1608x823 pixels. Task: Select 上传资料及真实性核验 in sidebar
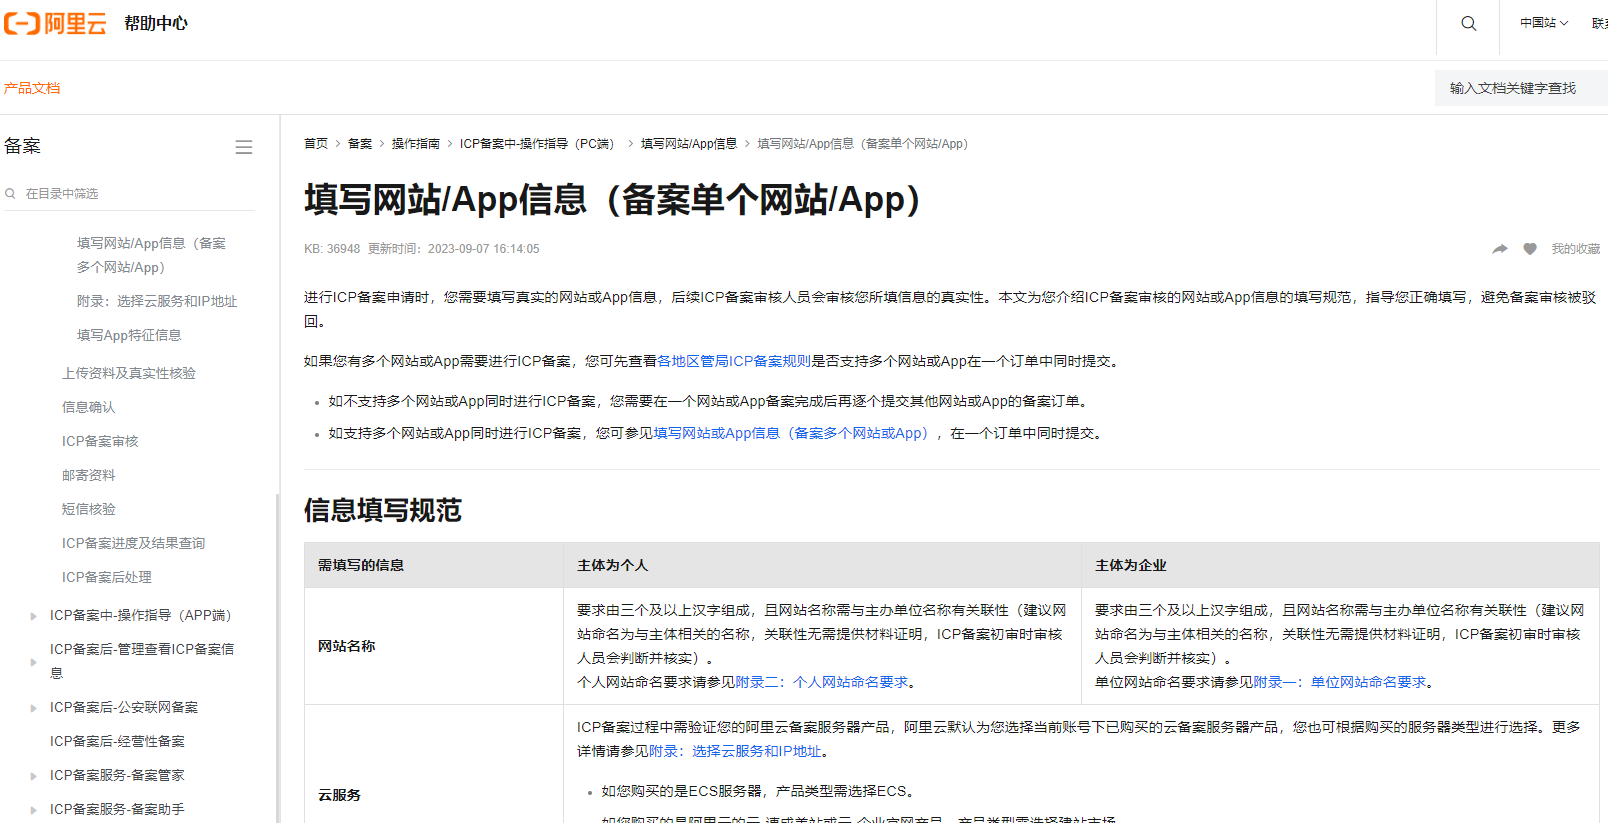pyautogui.click(x=129, y=373)
